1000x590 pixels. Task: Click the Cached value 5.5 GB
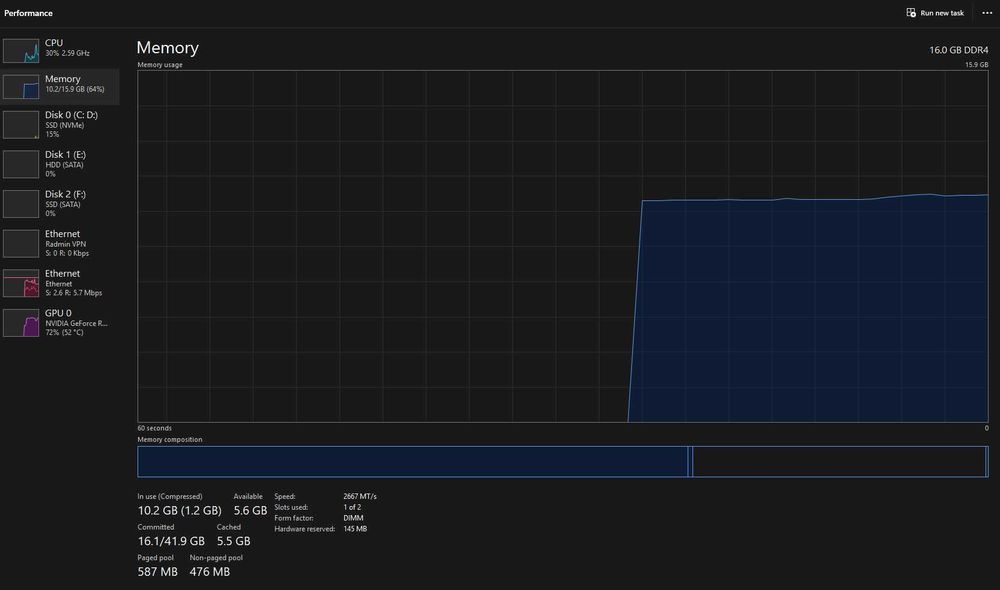(x=233, y=541)
